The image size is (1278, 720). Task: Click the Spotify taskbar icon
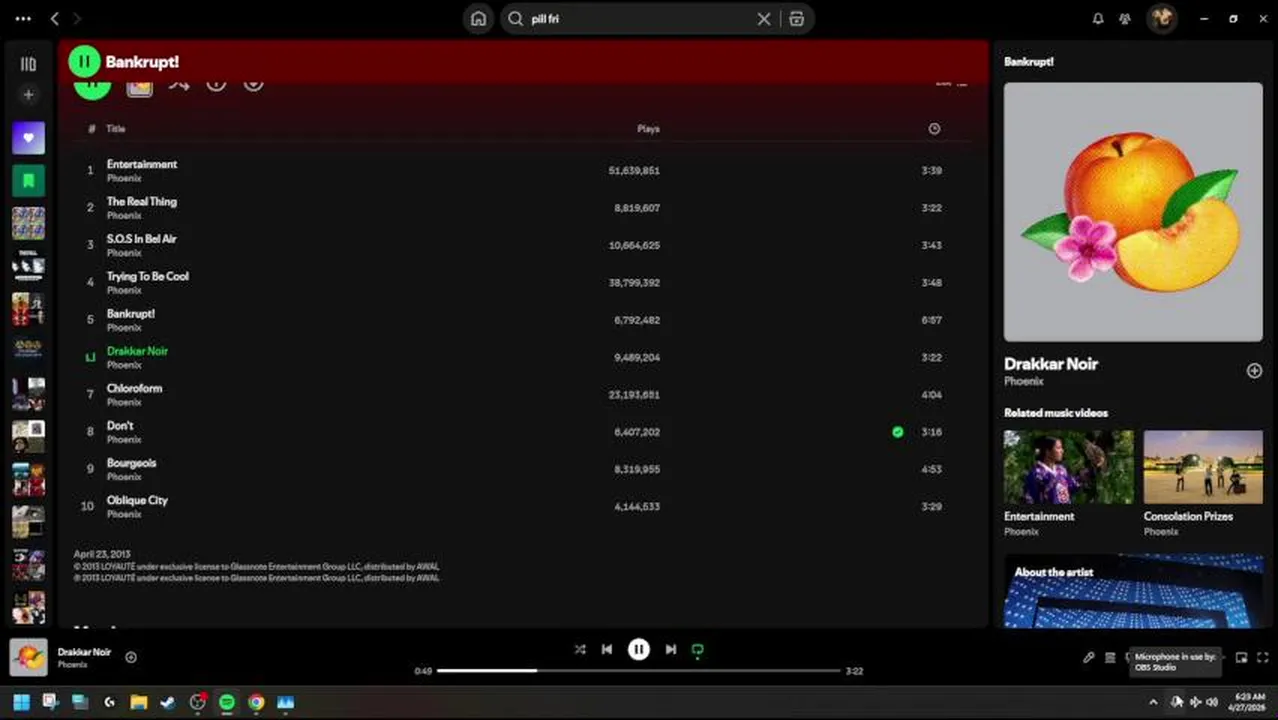227,702
